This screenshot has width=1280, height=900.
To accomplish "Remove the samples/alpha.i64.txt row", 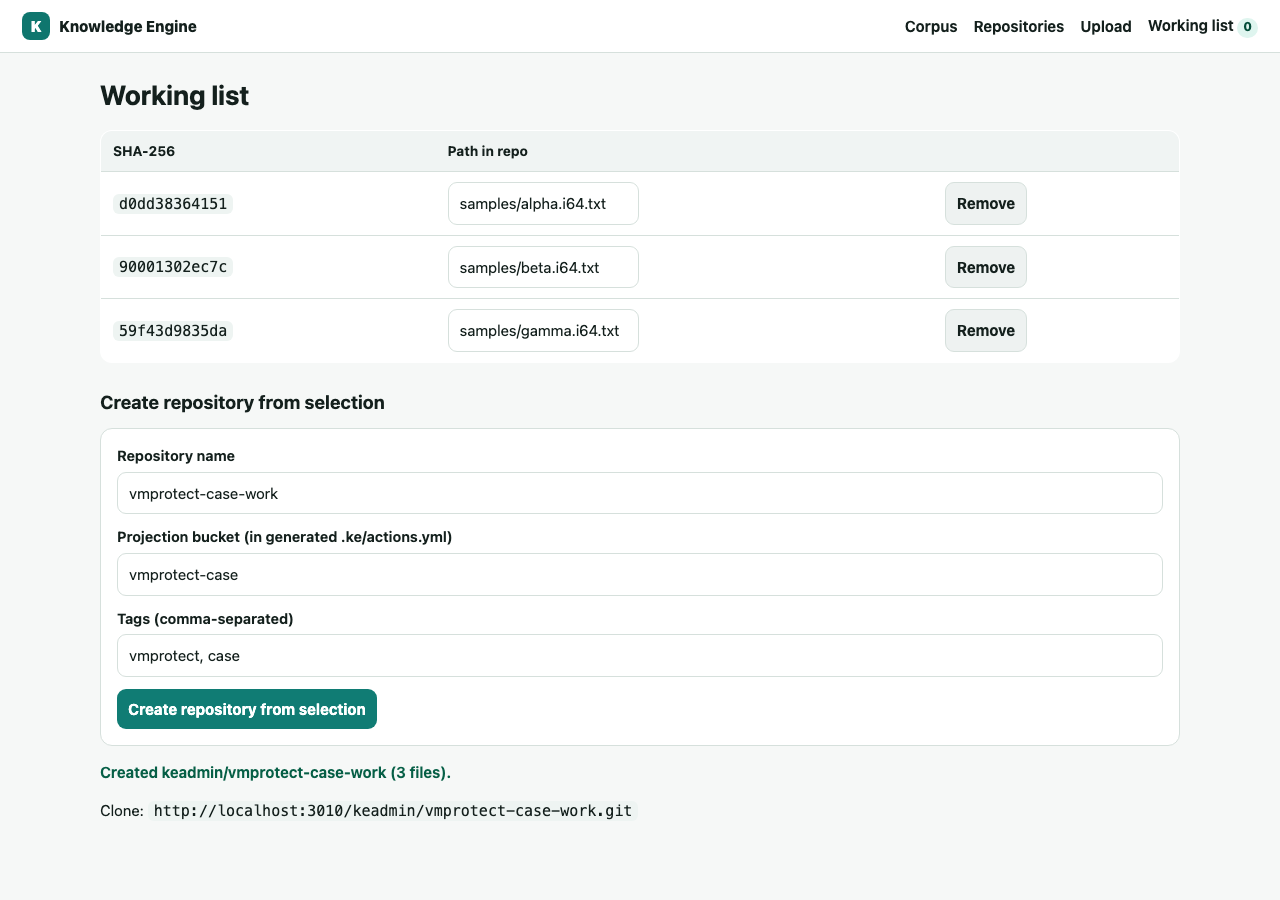I will [986, 204].
